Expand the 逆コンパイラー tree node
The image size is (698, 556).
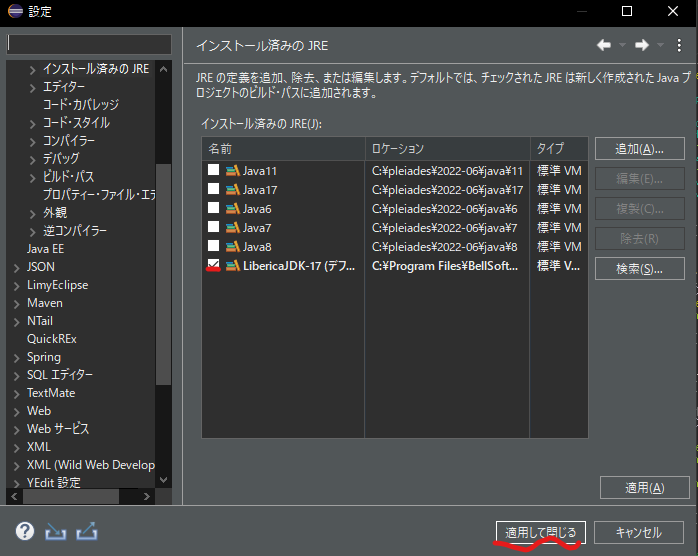32,232
